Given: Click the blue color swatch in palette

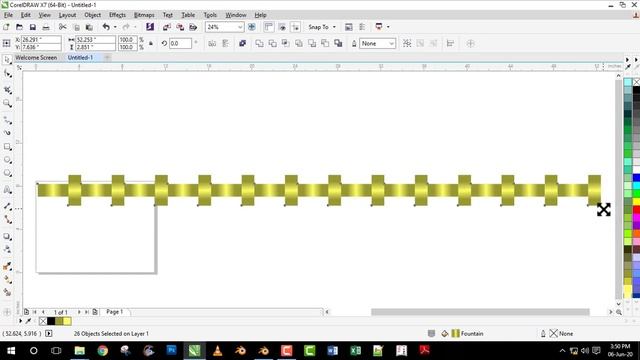Looking at the screenshot, I should (636, 178).
